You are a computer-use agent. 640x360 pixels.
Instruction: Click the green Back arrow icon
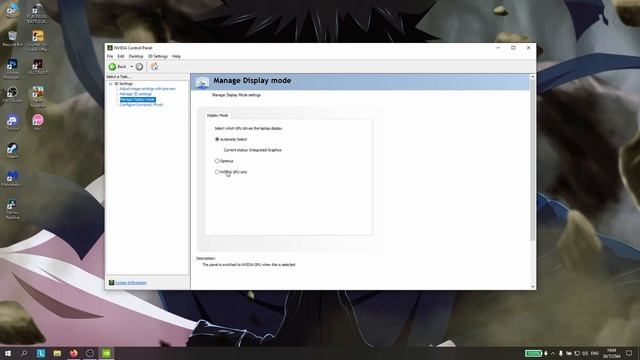pyautogui.click(x=112, y=67)
